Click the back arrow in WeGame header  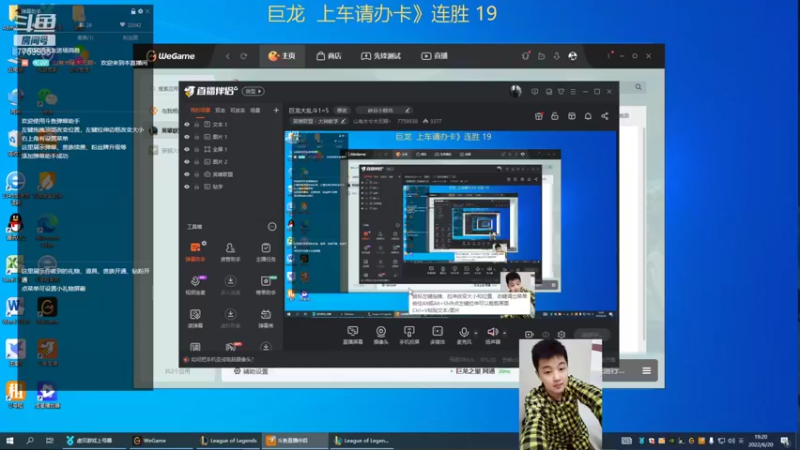pos(228,56)
